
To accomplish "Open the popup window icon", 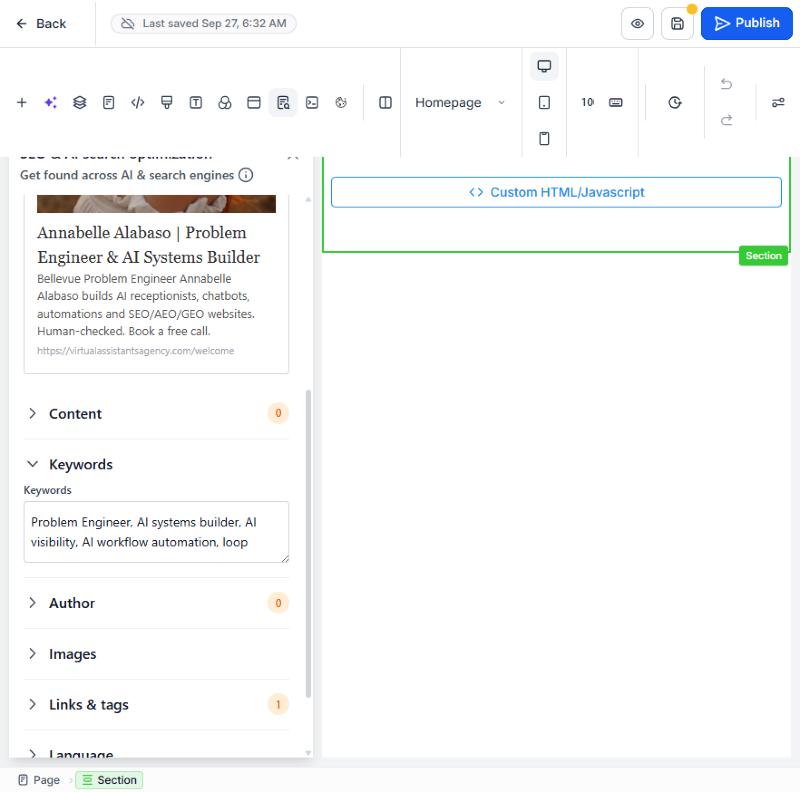I will click(x=254, y=103).
